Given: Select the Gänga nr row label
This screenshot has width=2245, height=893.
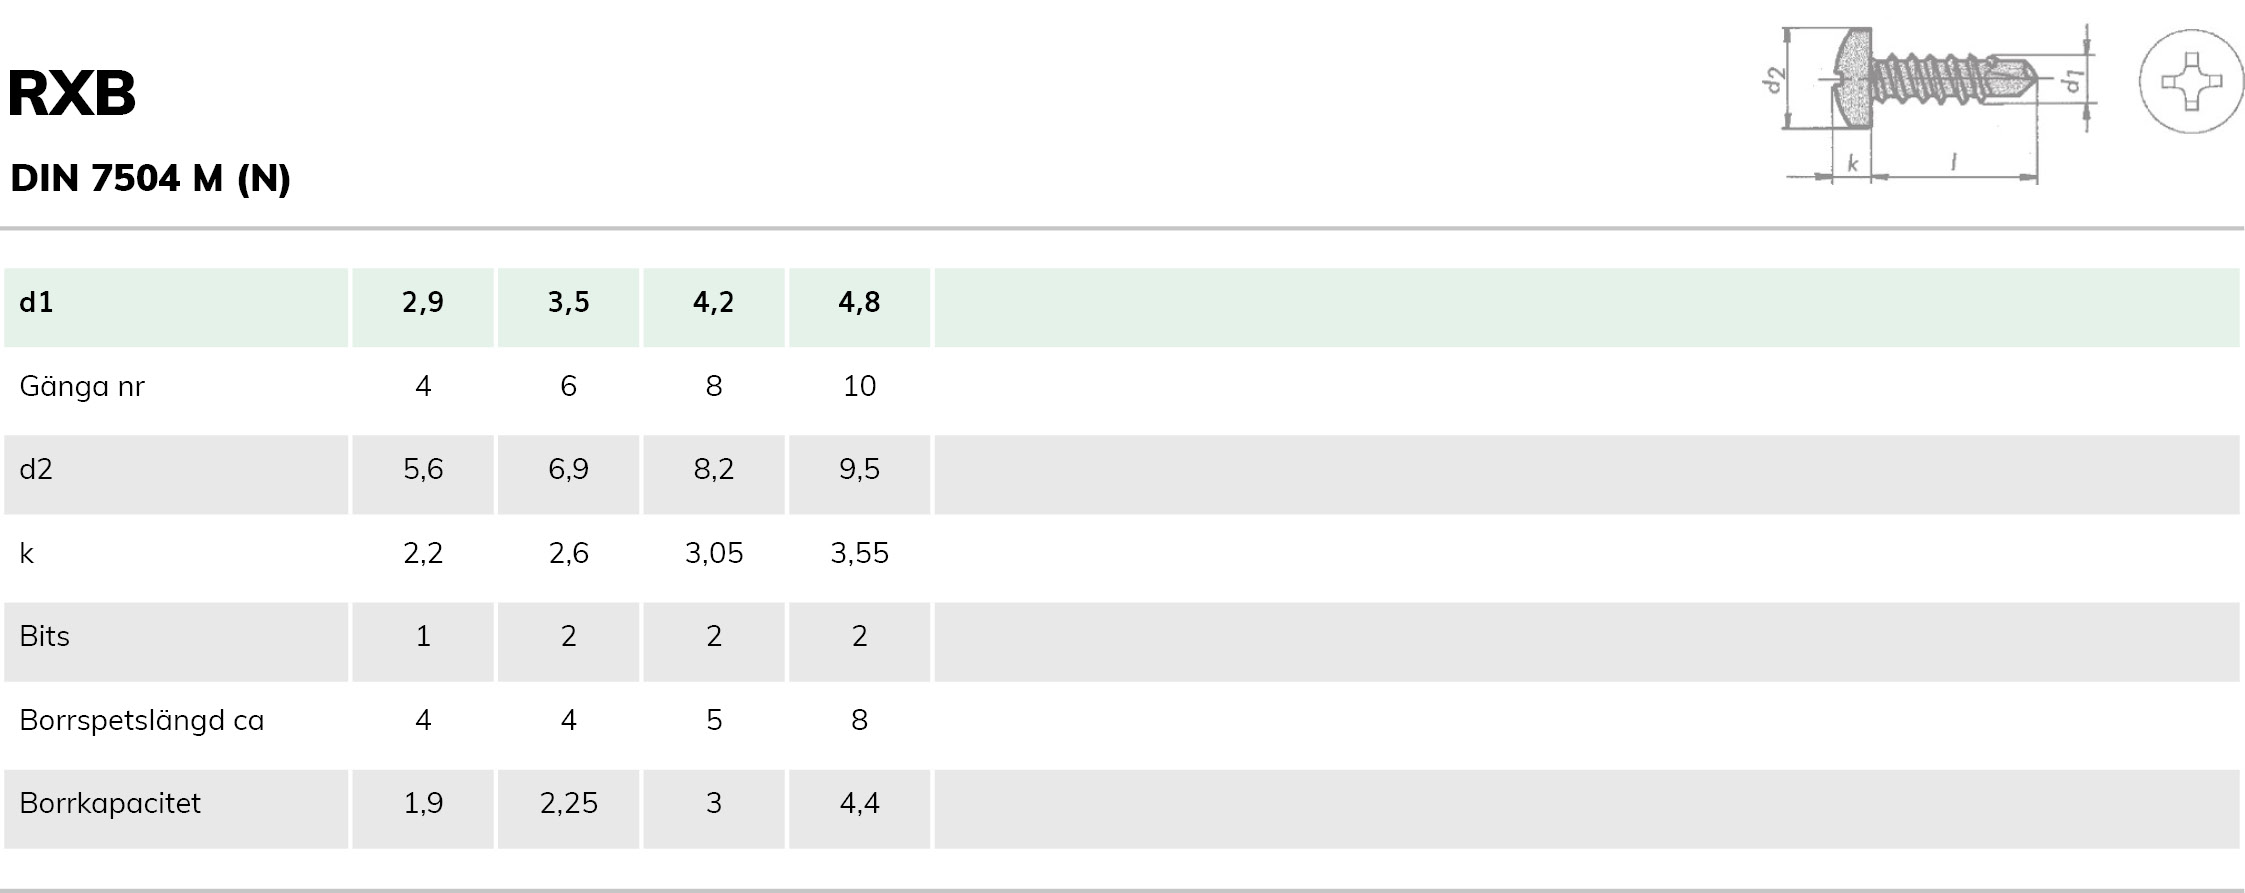Looking at the screenshot, I should click(82, 387).
